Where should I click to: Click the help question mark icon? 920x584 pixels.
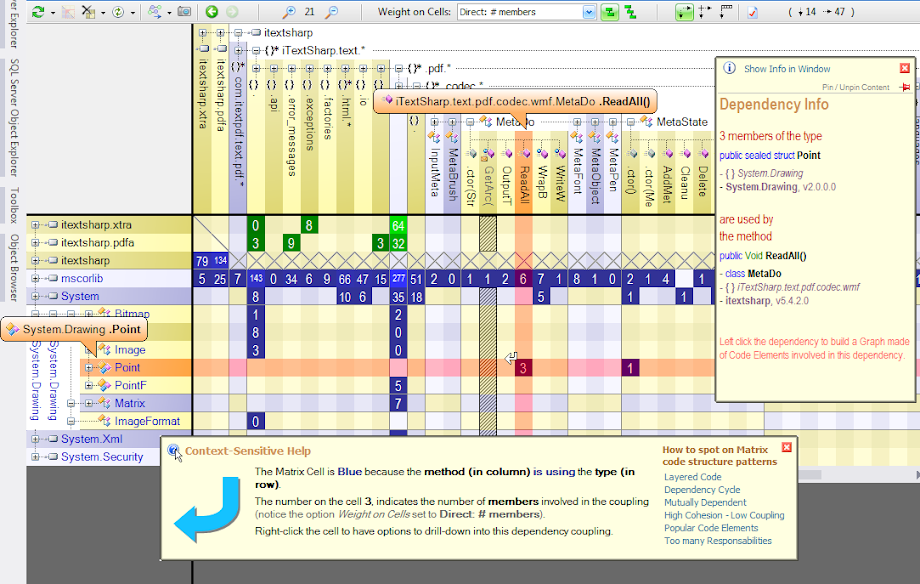coord(174,451)
